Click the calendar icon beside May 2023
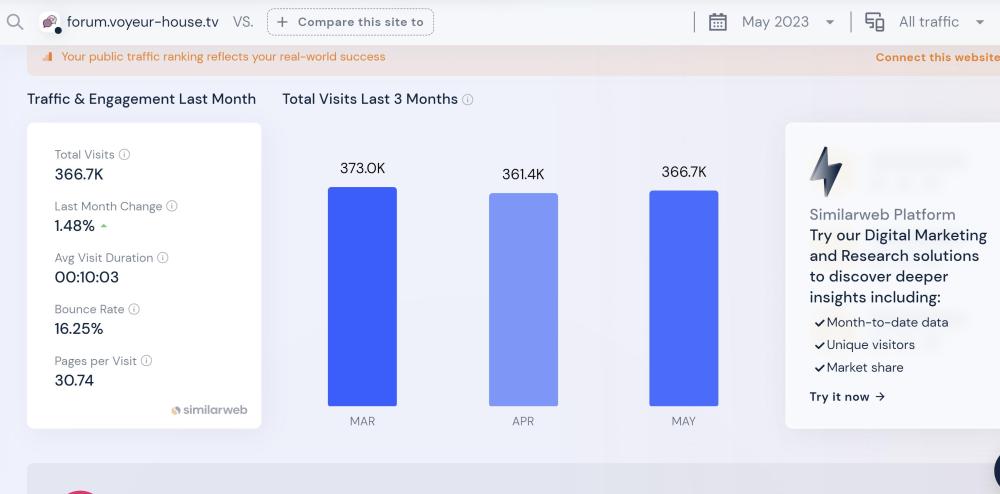 718,22
